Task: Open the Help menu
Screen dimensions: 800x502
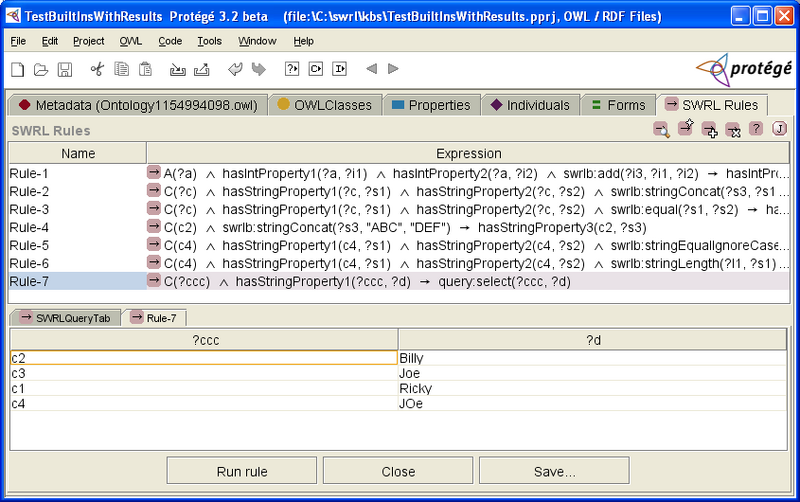Action: [304, 41]
